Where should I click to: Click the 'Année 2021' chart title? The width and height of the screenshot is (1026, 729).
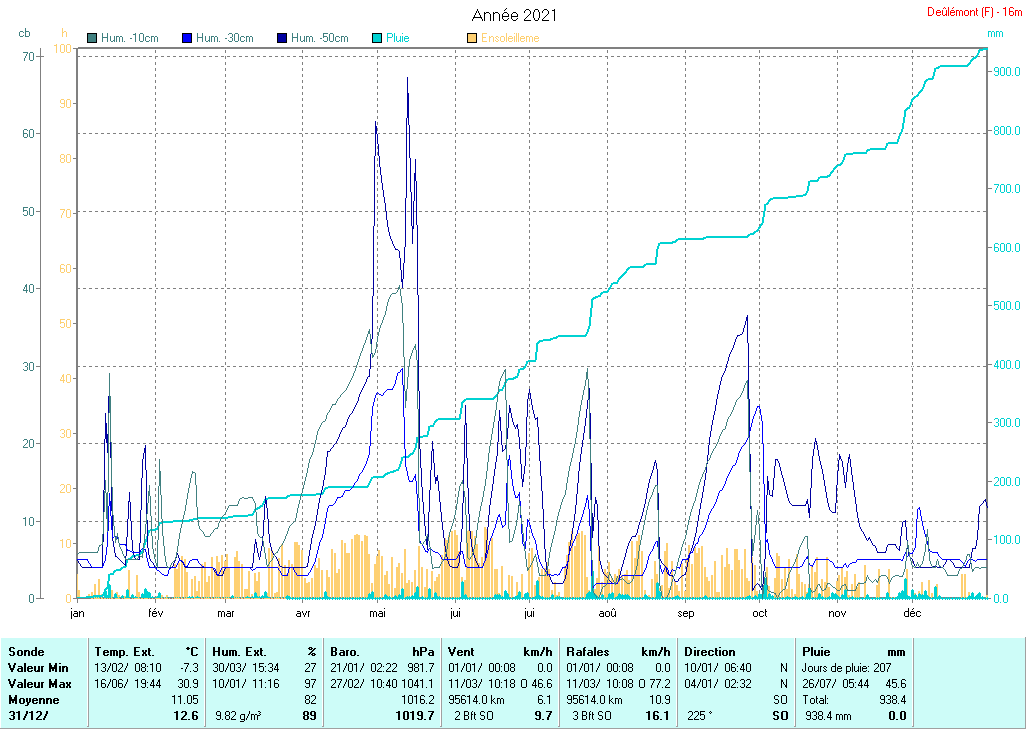(x=514, y=15)
